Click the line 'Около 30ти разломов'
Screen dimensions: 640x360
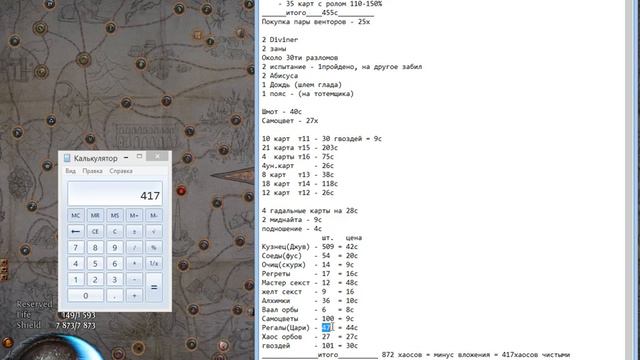tap(300, 58)
